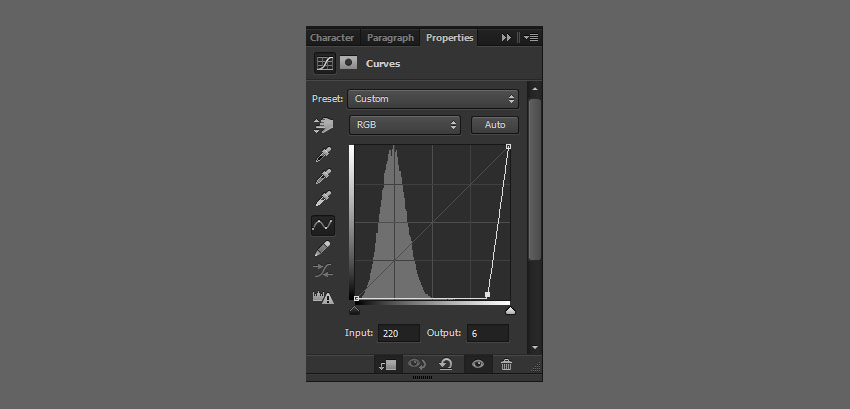Collapse panel using double-arrow icon
This screenshot has width=850, height=409.
pos(506,37)
